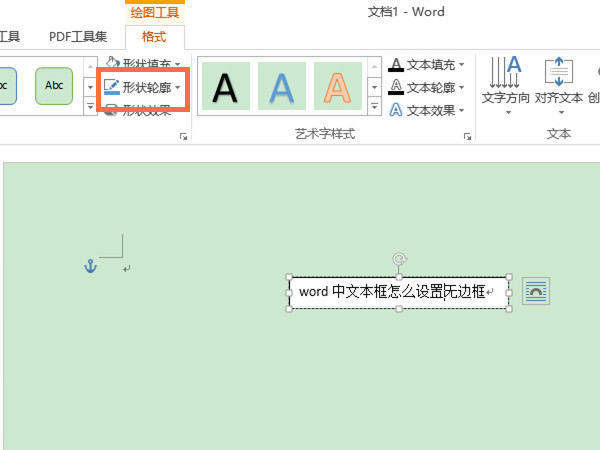600x450 pixels.
Task: Open the shape styles dialog launcher
Action: [184, 137]
